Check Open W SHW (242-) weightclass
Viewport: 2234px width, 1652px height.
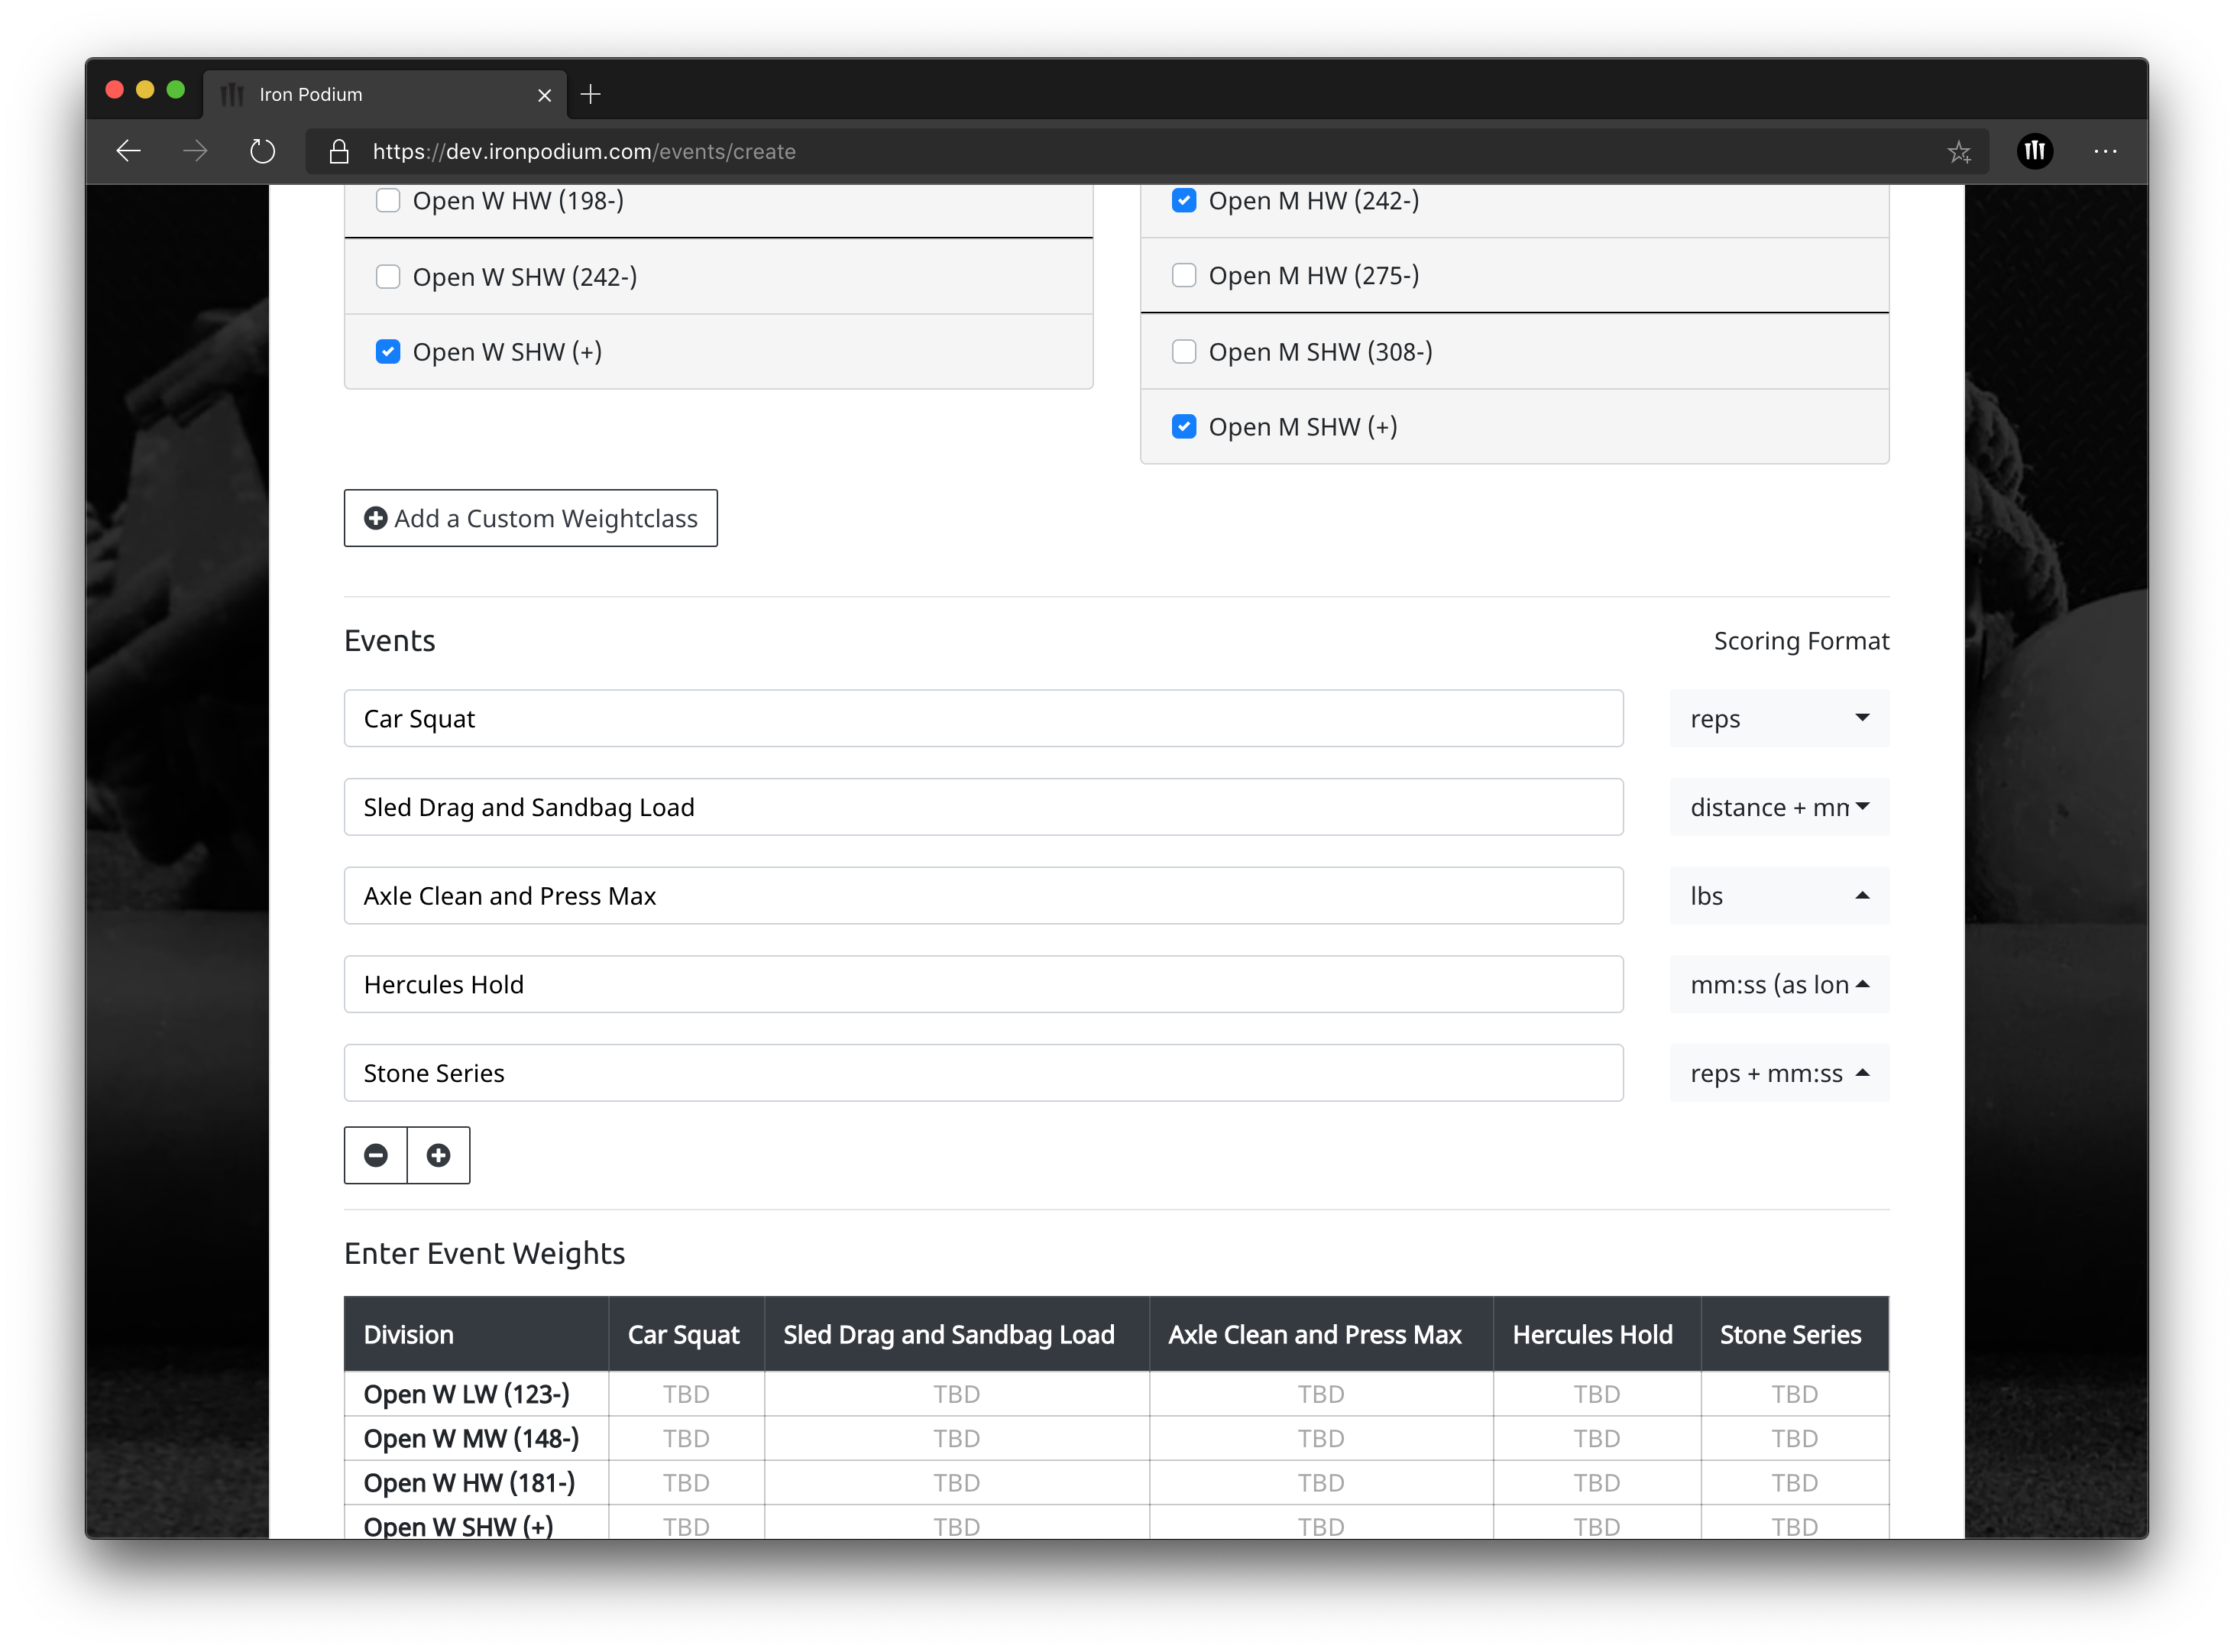[x=388, y=276]
